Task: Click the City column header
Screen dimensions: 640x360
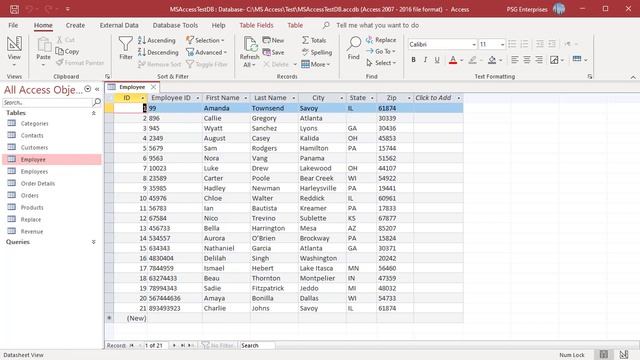Action: tap(322, 98)
